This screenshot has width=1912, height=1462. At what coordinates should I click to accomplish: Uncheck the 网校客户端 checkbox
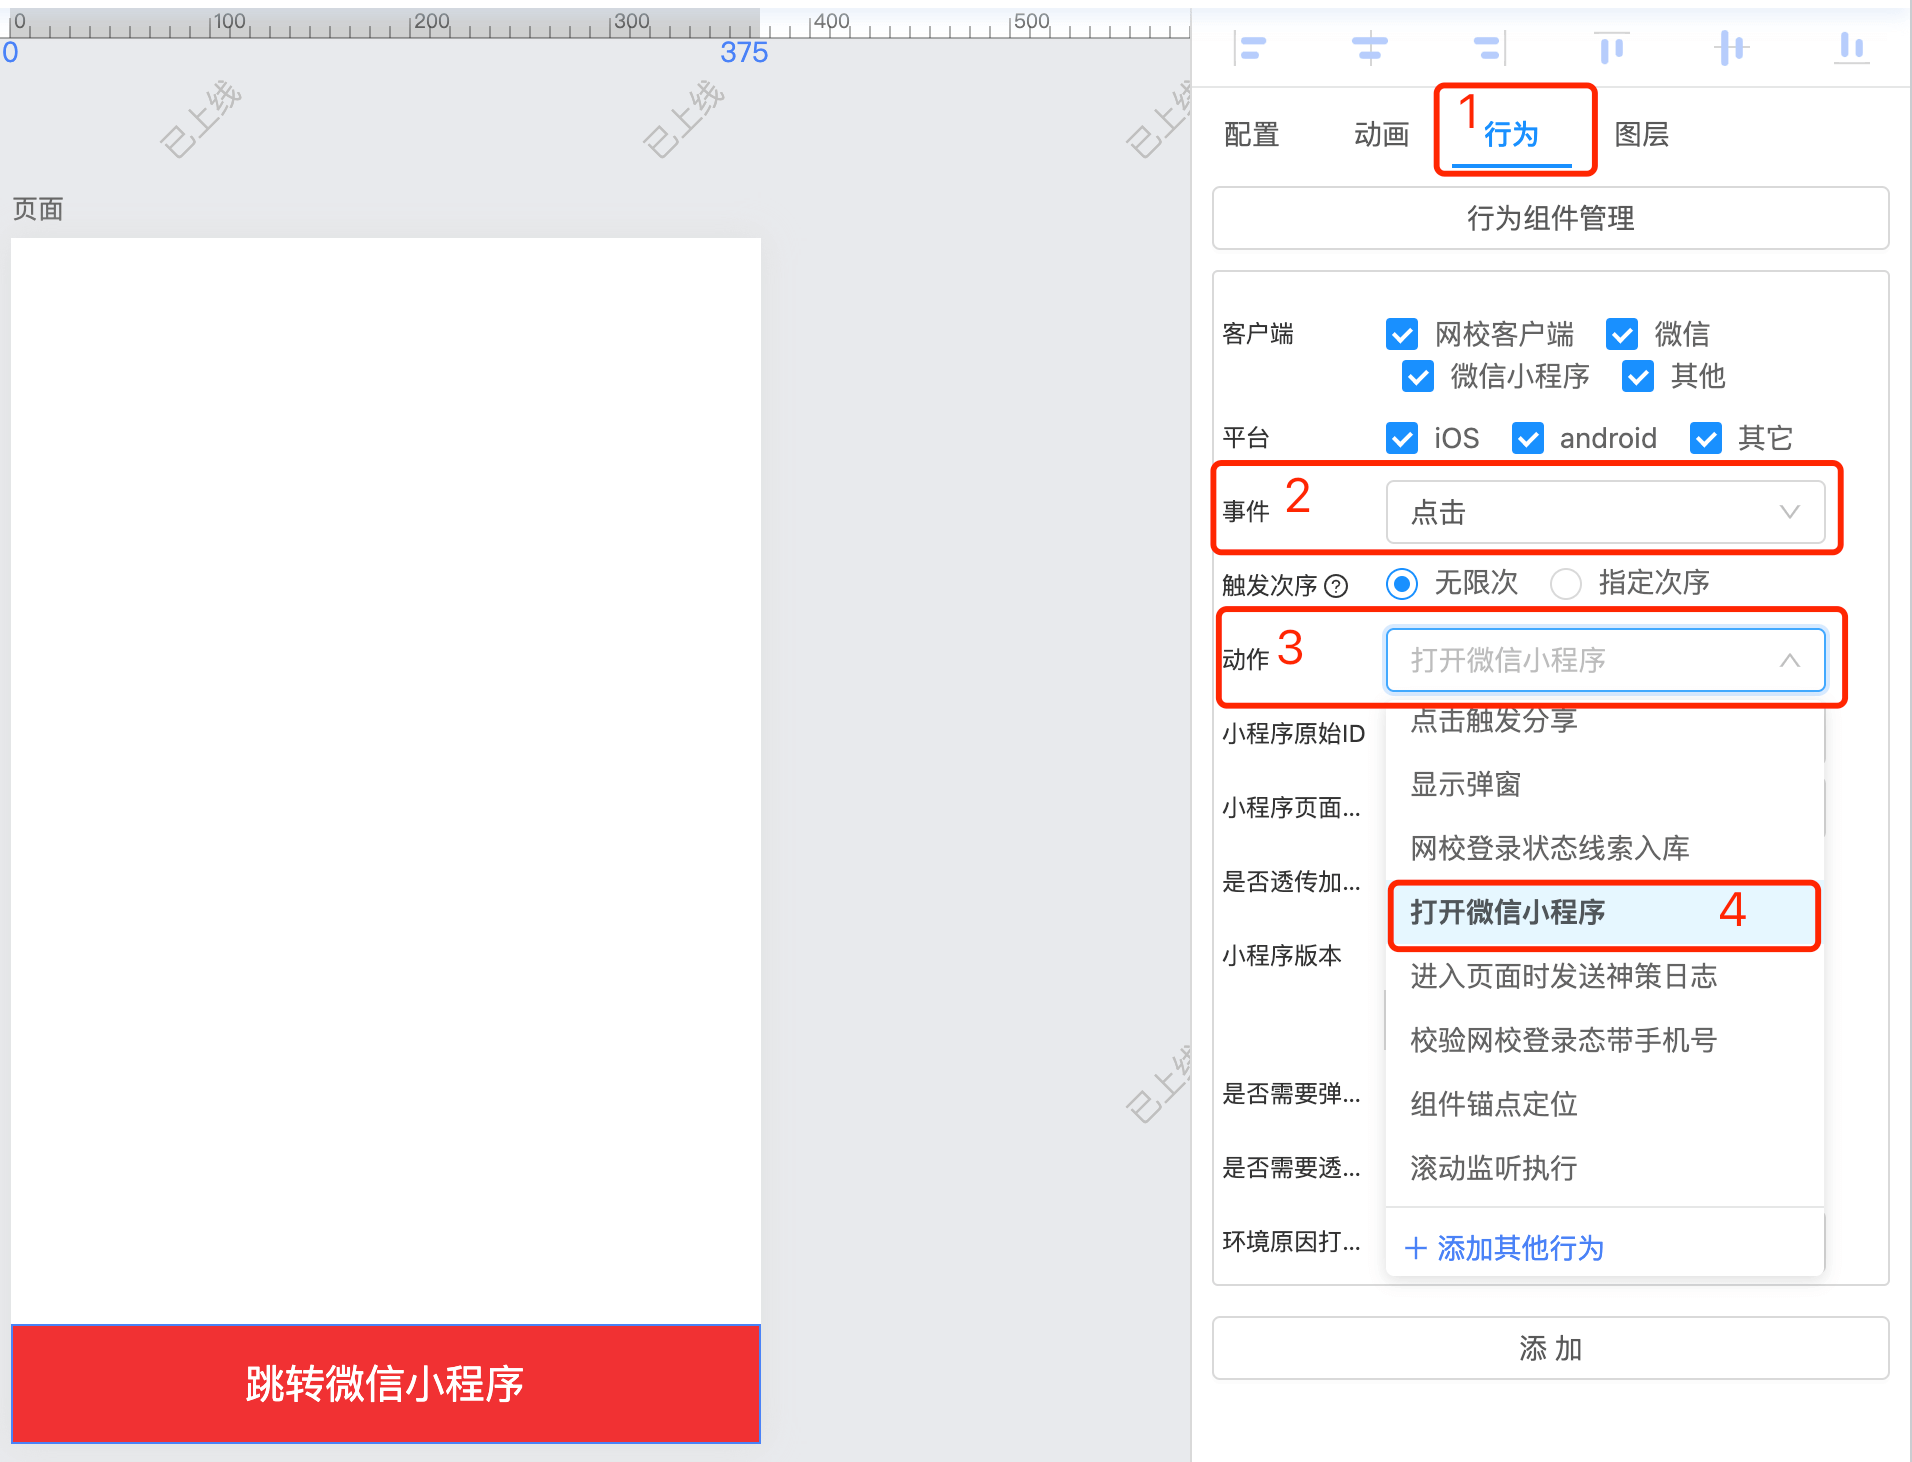[1402, 334]
